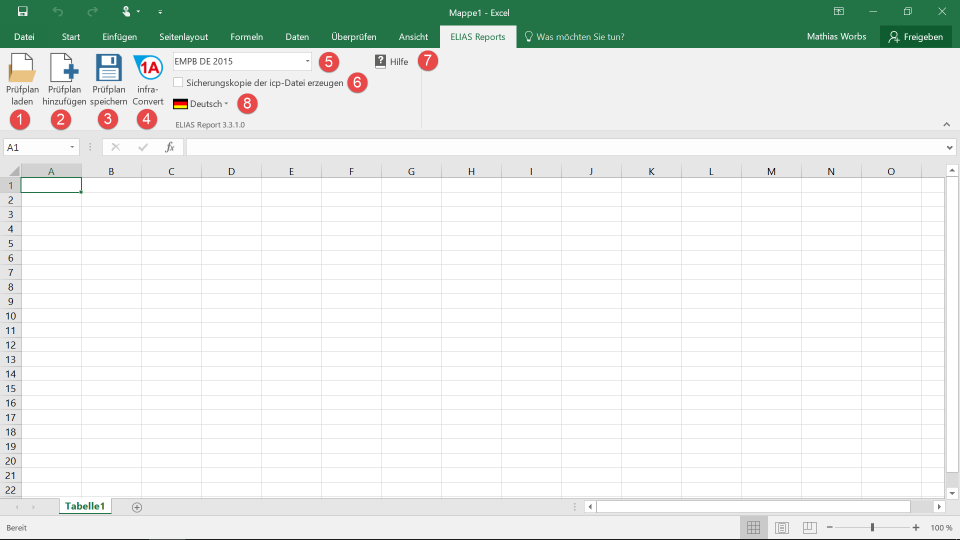Click the select-all corner triangle
The image size is (960, 540).
click(13, 171)
